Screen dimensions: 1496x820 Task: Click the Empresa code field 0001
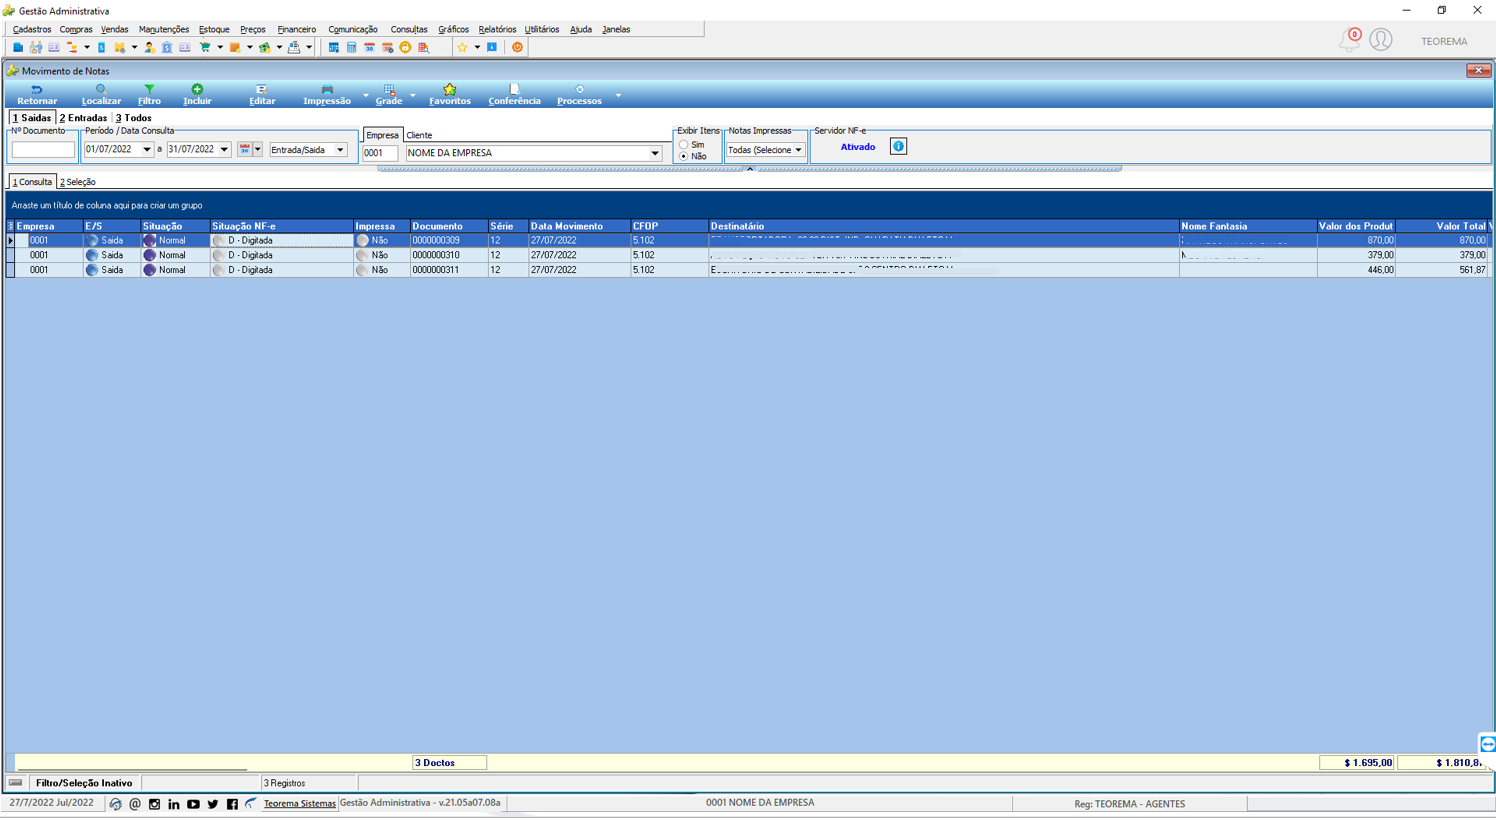coord(380,154)
